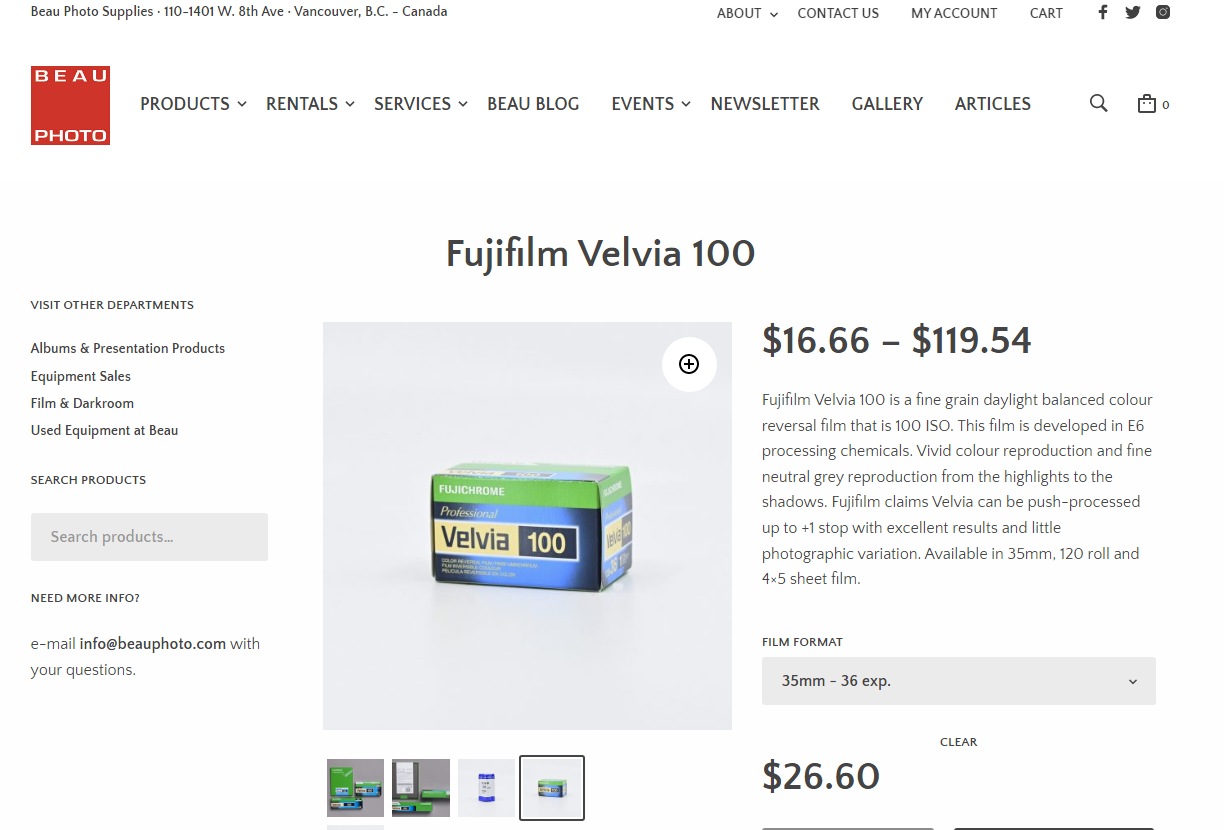Open the Beau Blog menu item

(x=533, y=104)
